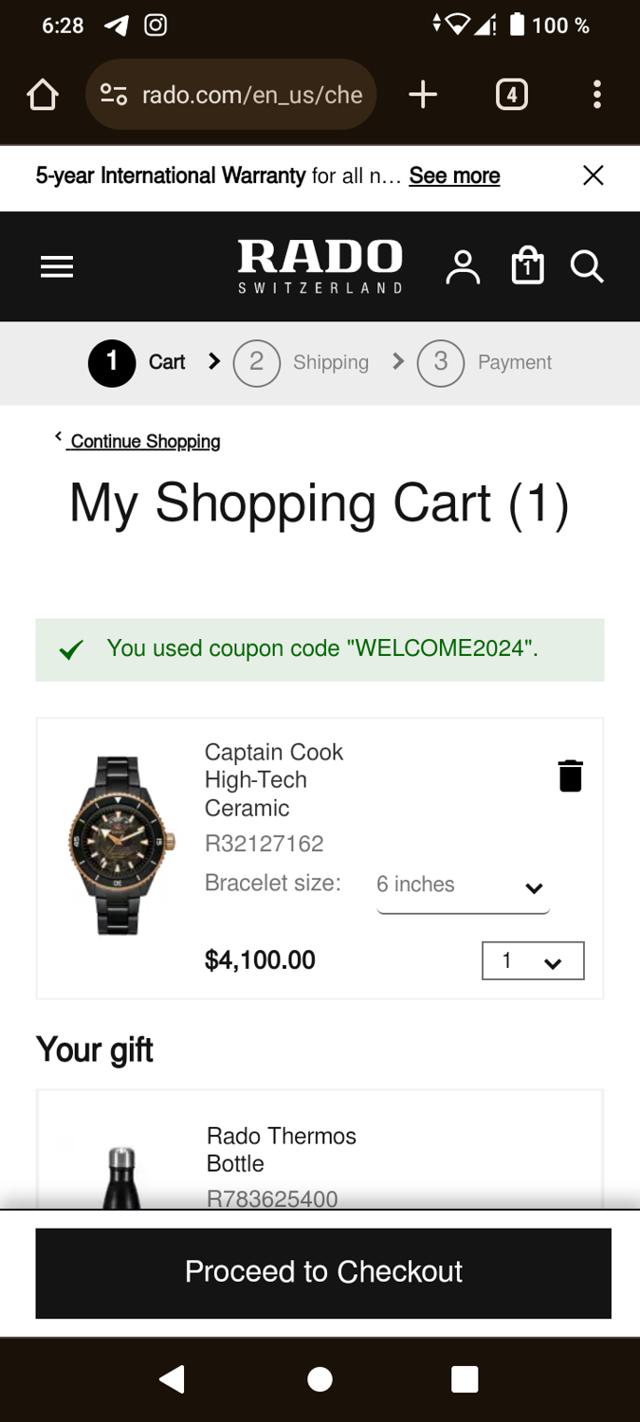Open the hamburger navigation menu

(57, 267)
